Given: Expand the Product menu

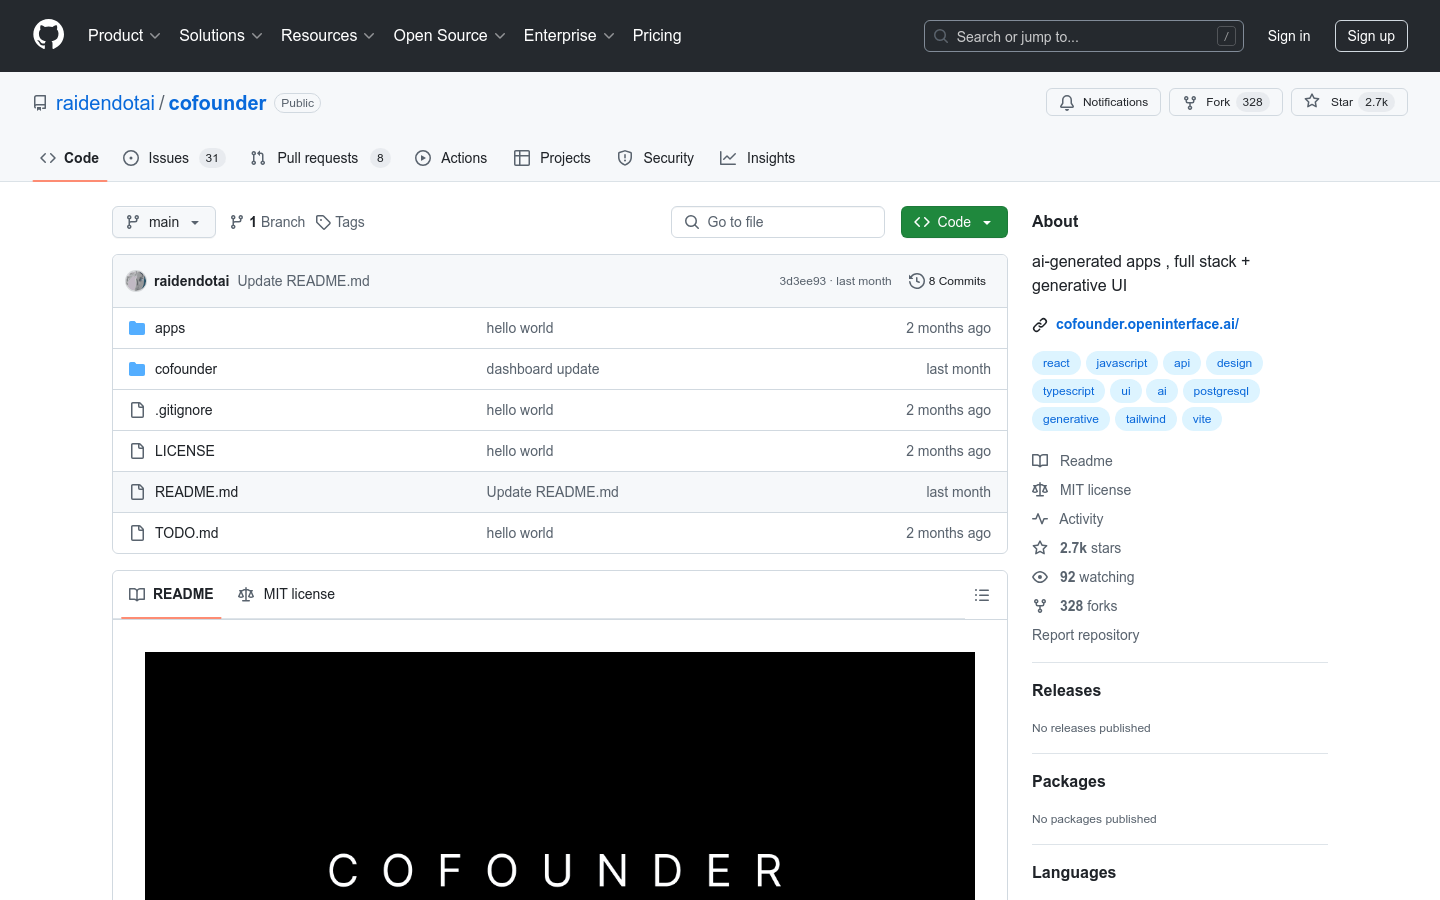Looking at the screenshot, I should 124,35.
